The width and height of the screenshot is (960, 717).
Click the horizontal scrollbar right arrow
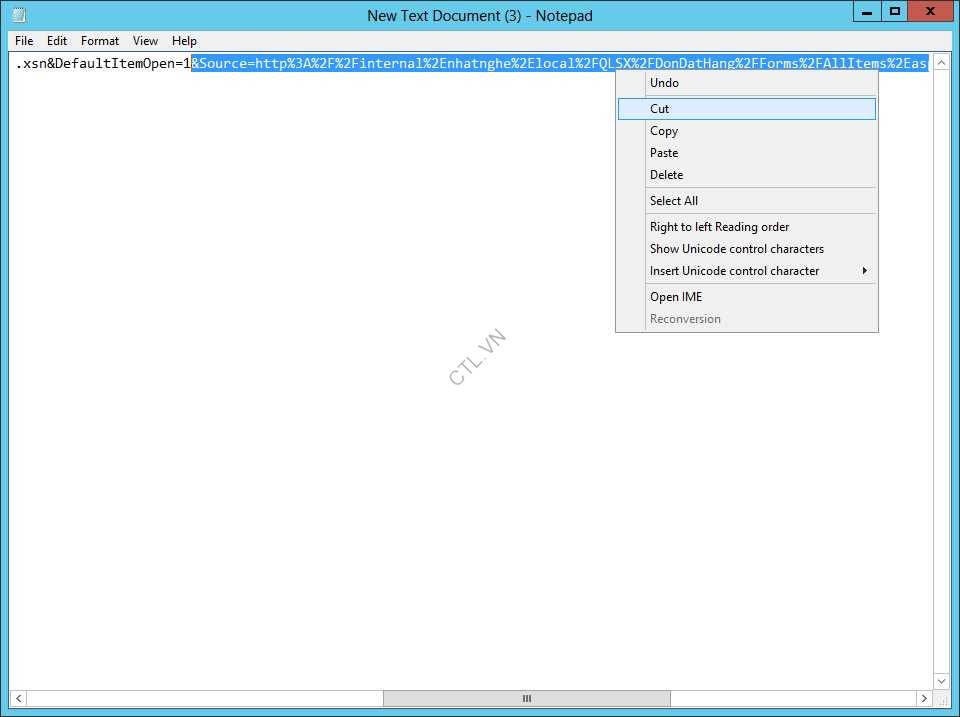pos(923,699)
